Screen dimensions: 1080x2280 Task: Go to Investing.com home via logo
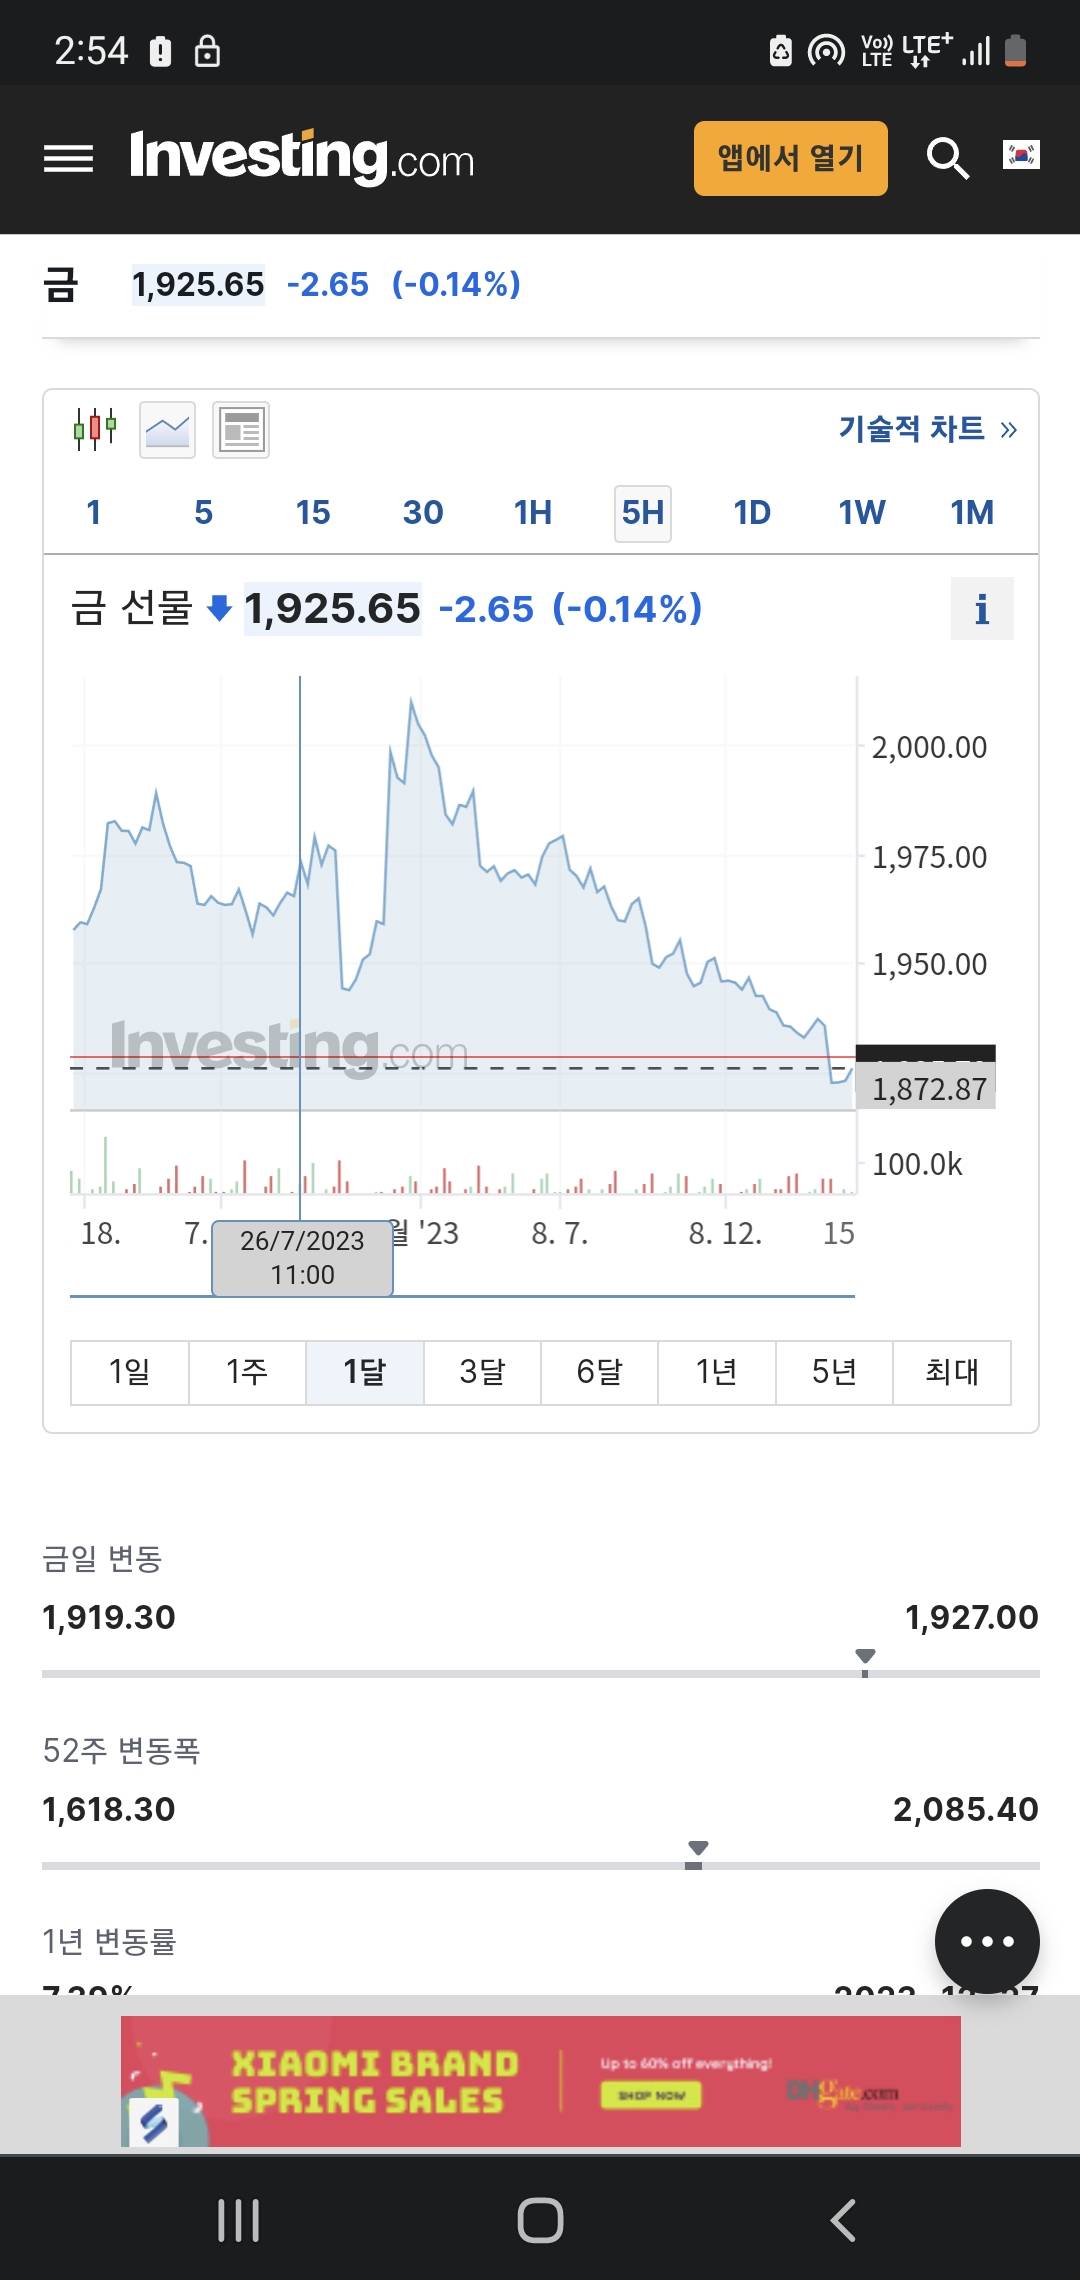[302, 158]
